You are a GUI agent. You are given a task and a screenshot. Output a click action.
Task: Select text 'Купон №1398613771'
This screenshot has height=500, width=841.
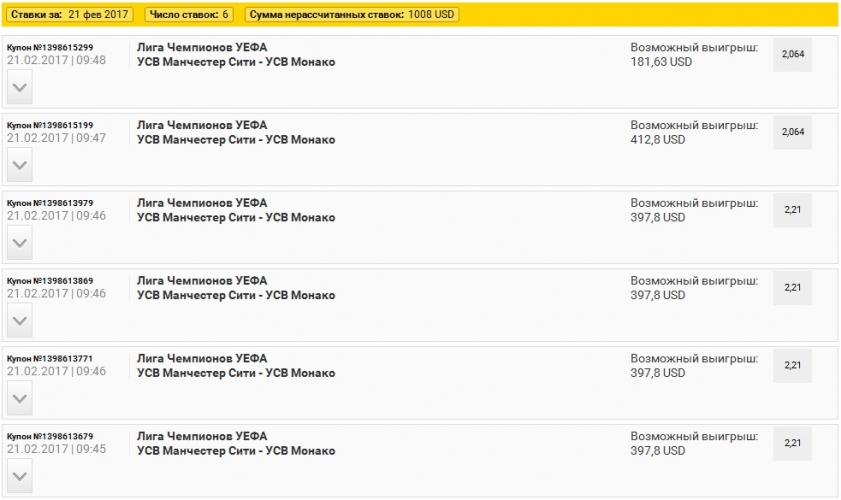point(50,358)
